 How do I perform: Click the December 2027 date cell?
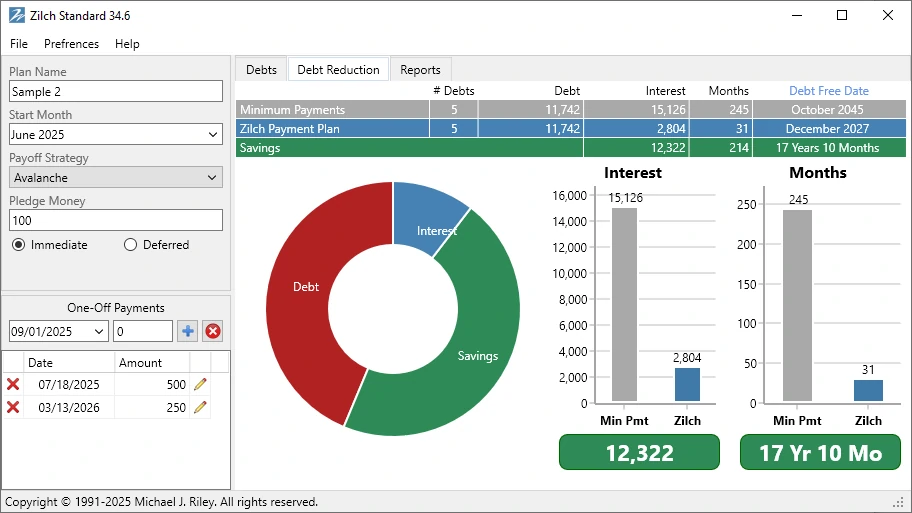(x=829, y=129)
